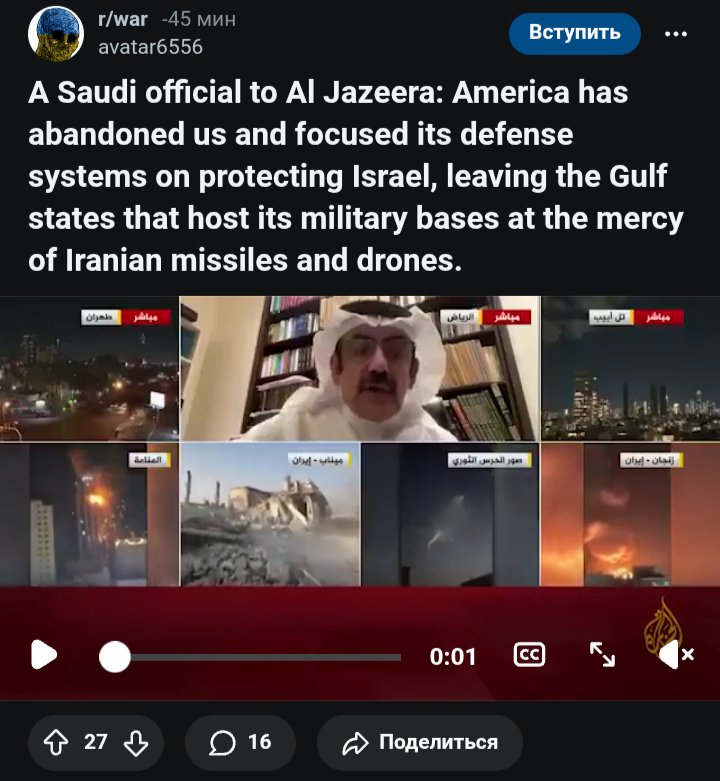720x781 pixels.
Task: Tap the Riyadh speaker video panel
Action: pos(360,369)
